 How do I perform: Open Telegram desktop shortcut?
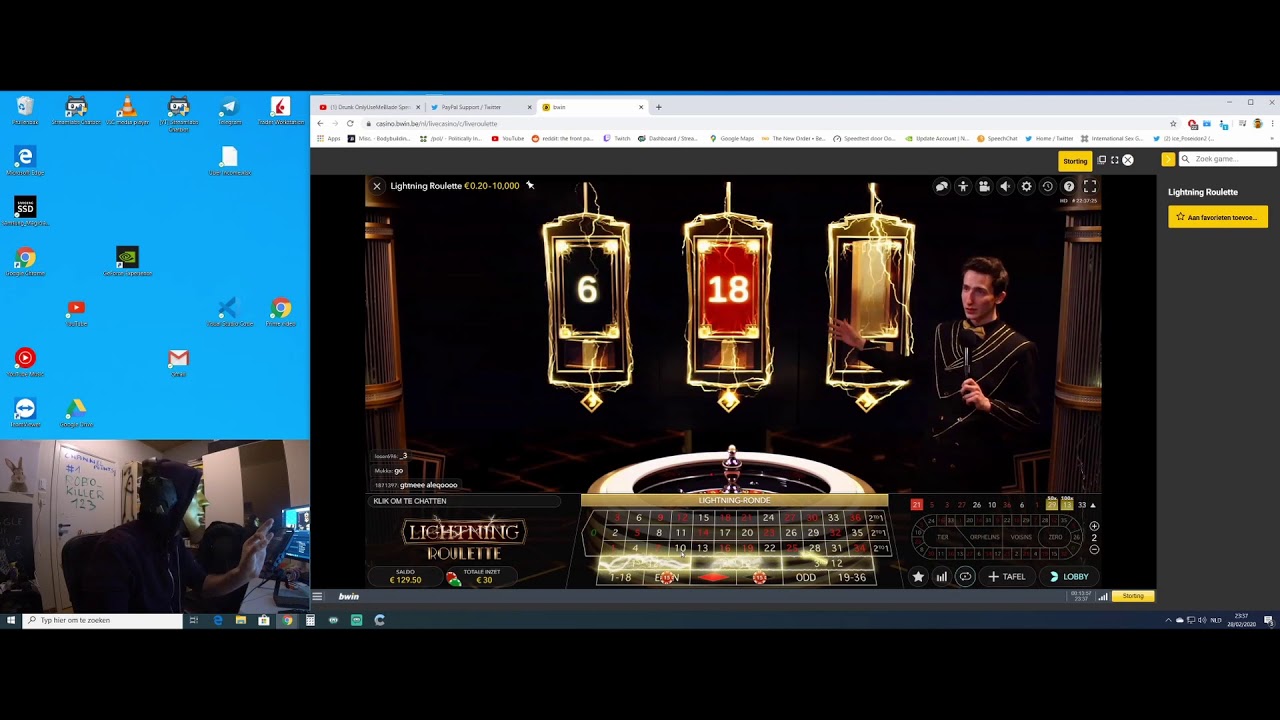tap(229, 112)
